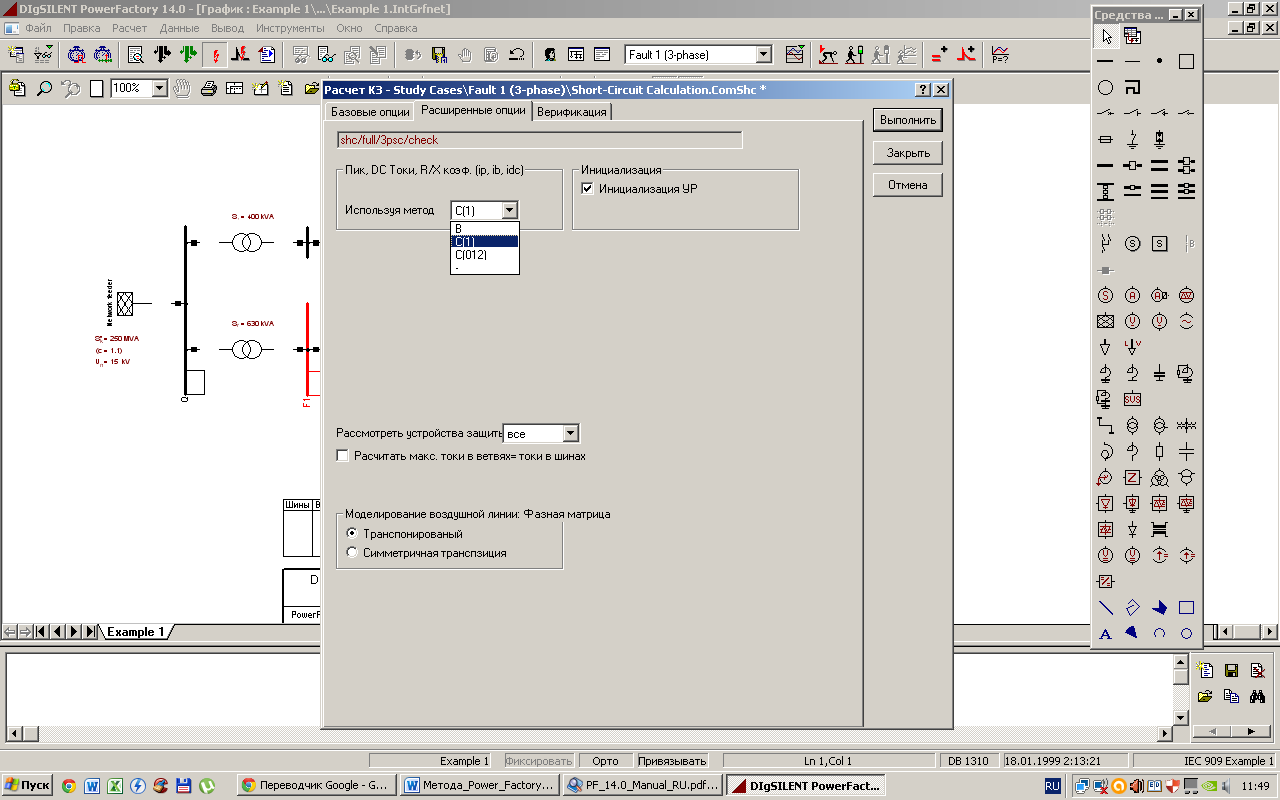This screenshot has height=800, width=1280.
Task: Click the user profile head icon
Action: tap(550, 54)
